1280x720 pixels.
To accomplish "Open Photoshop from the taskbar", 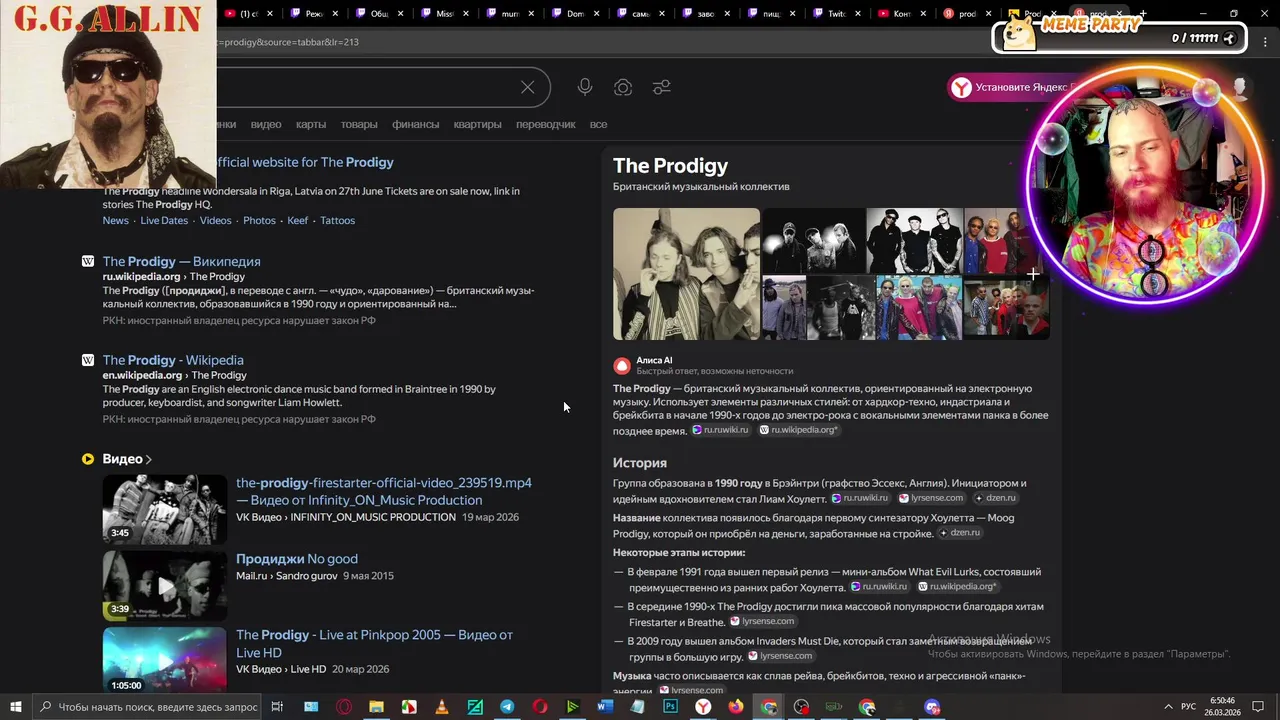I will (x=670, y=707).
